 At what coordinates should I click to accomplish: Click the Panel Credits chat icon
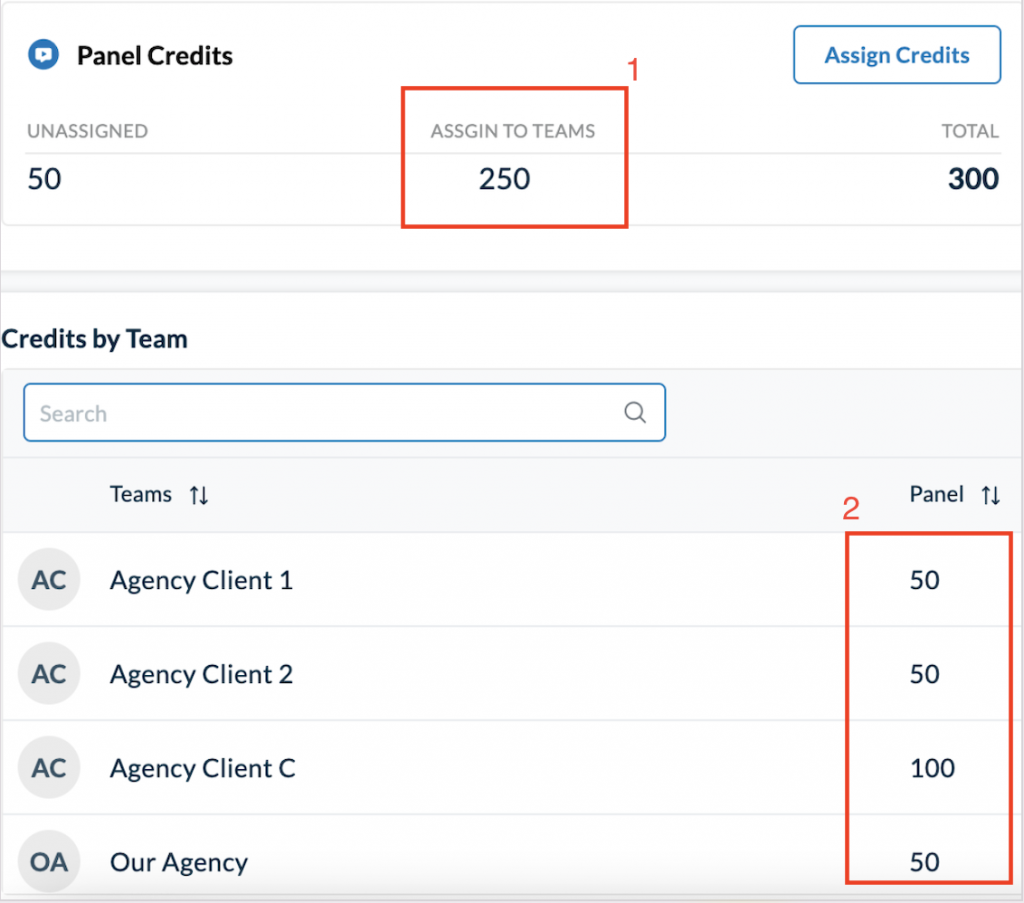pos(42,54)
